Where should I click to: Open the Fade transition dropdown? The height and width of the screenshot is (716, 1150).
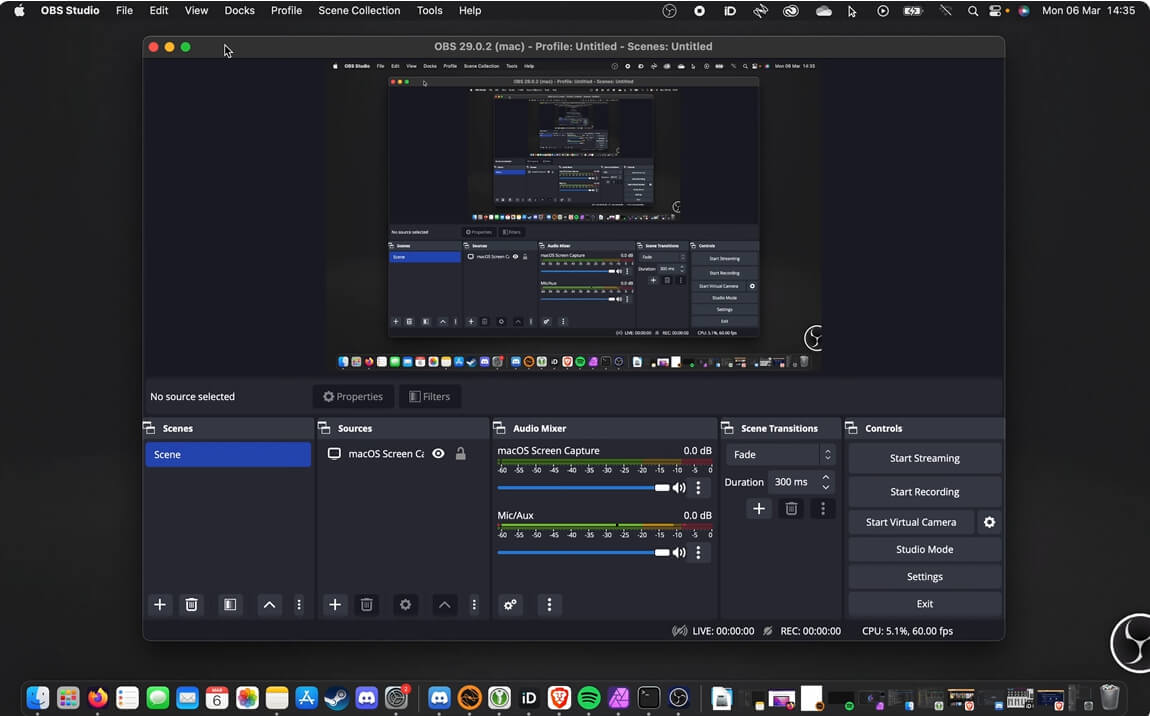pyautogui.click(x=780, y=455)
